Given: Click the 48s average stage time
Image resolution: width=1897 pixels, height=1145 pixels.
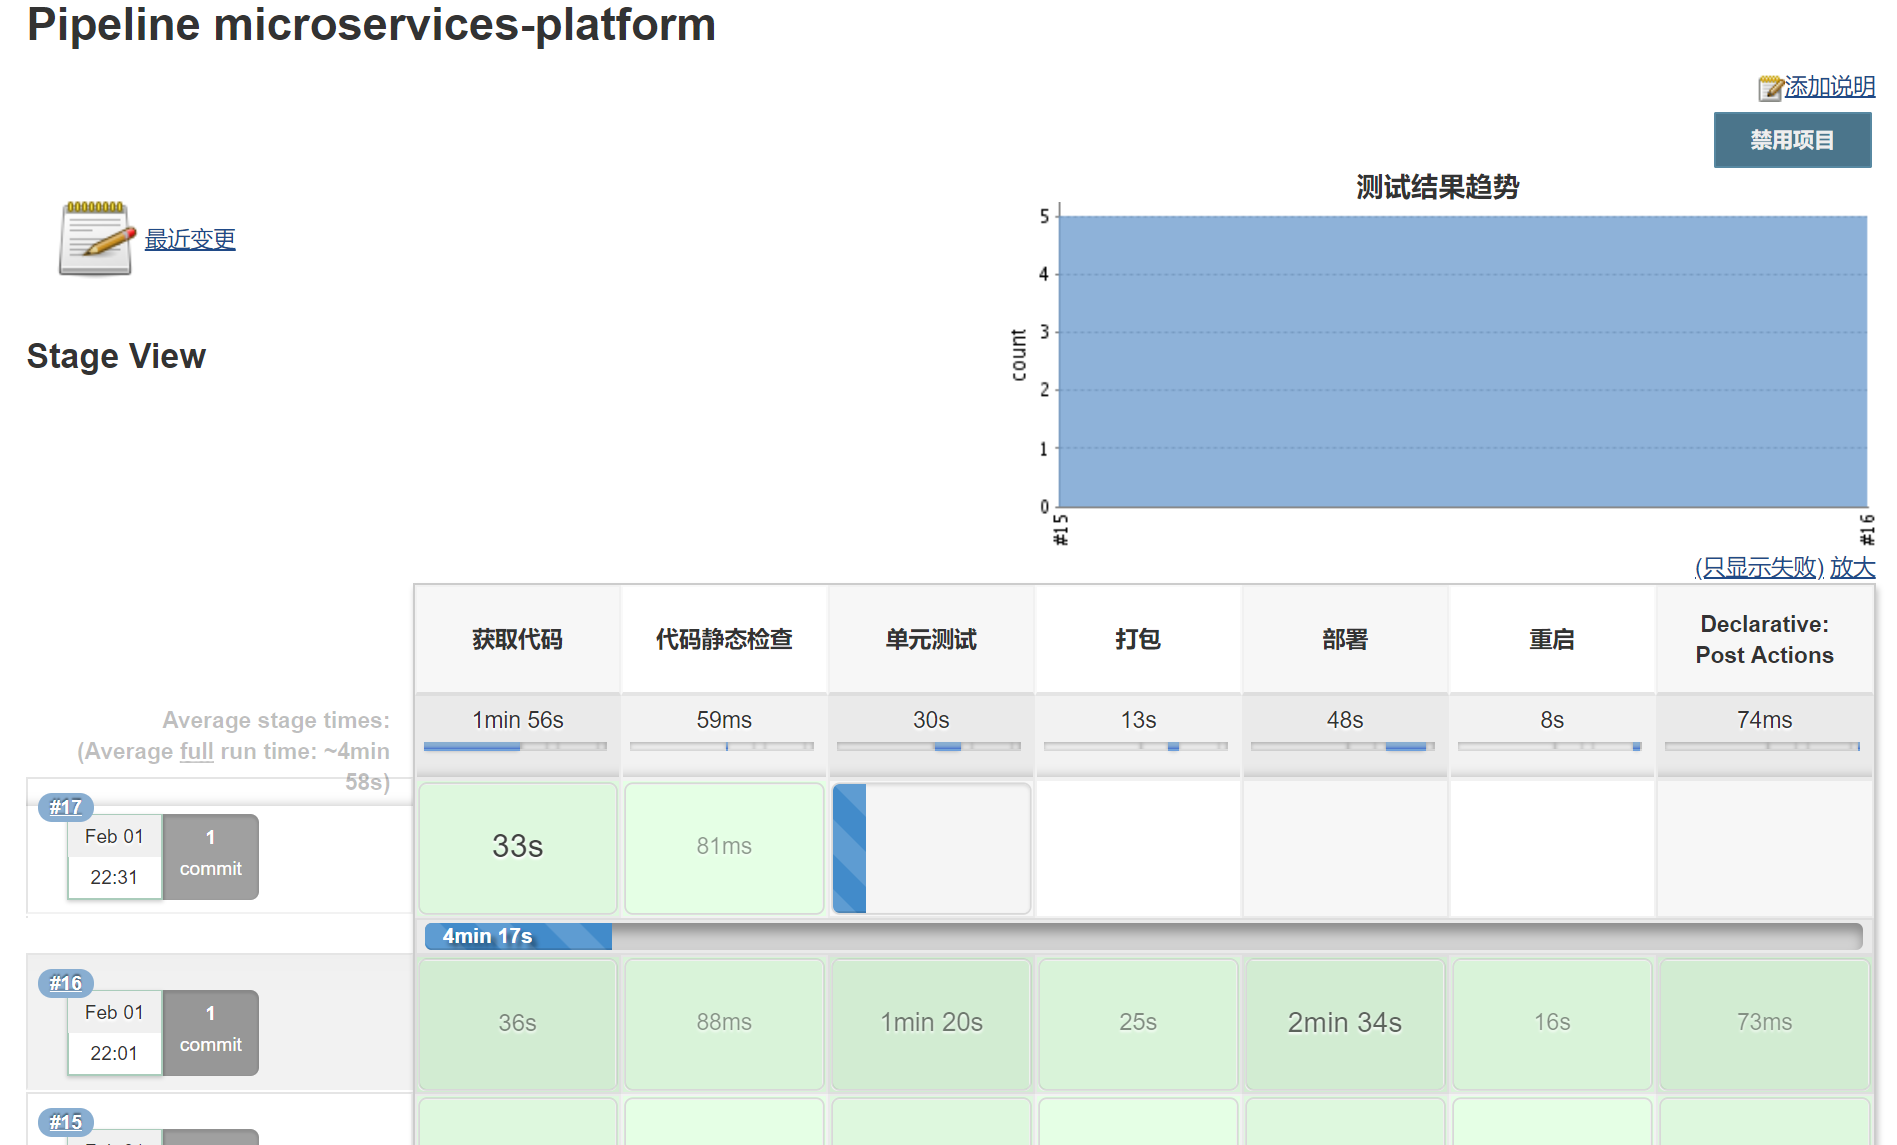Looking at the screenshot, I should (1345, 720).
